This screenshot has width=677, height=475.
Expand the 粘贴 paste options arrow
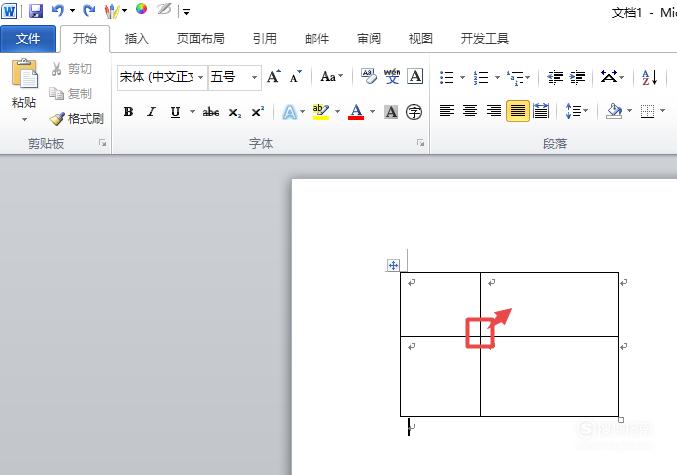(24, 120)
